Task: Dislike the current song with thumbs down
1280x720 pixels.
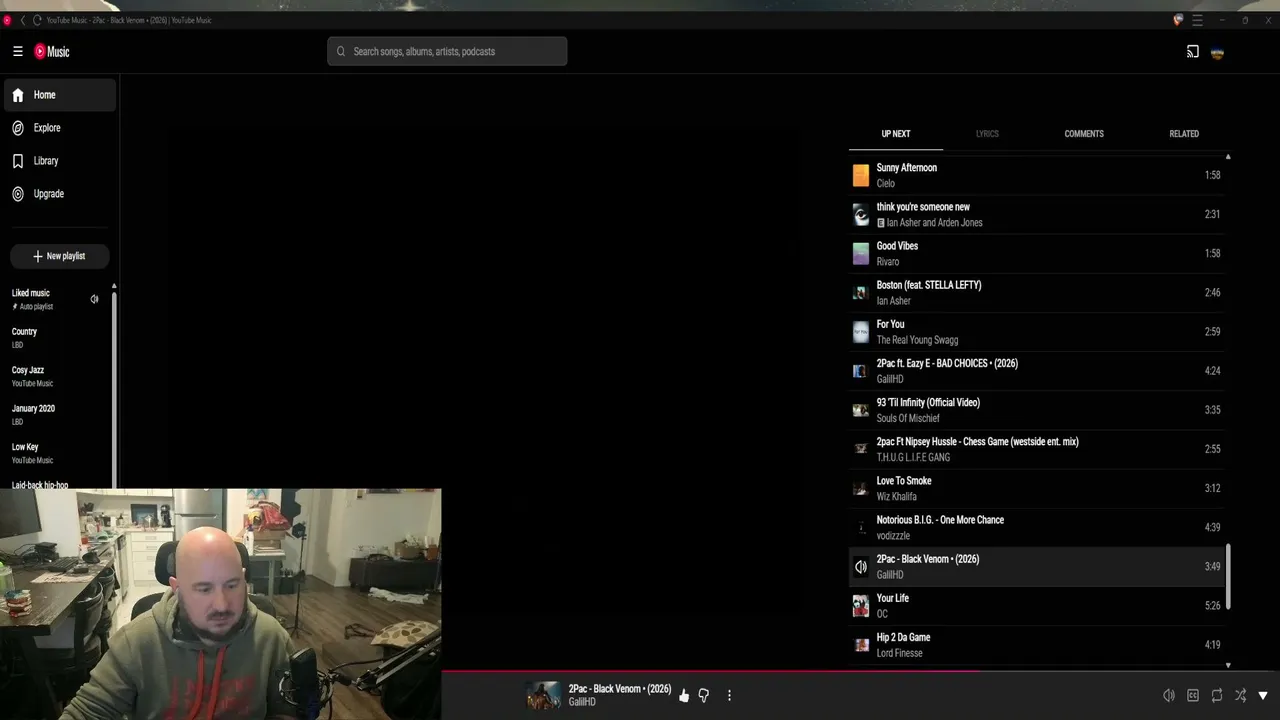Action: (704, 696)
